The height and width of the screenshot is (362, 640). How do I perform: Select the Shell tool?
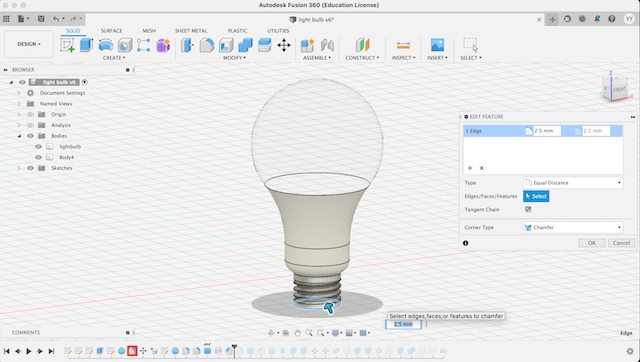226,45
